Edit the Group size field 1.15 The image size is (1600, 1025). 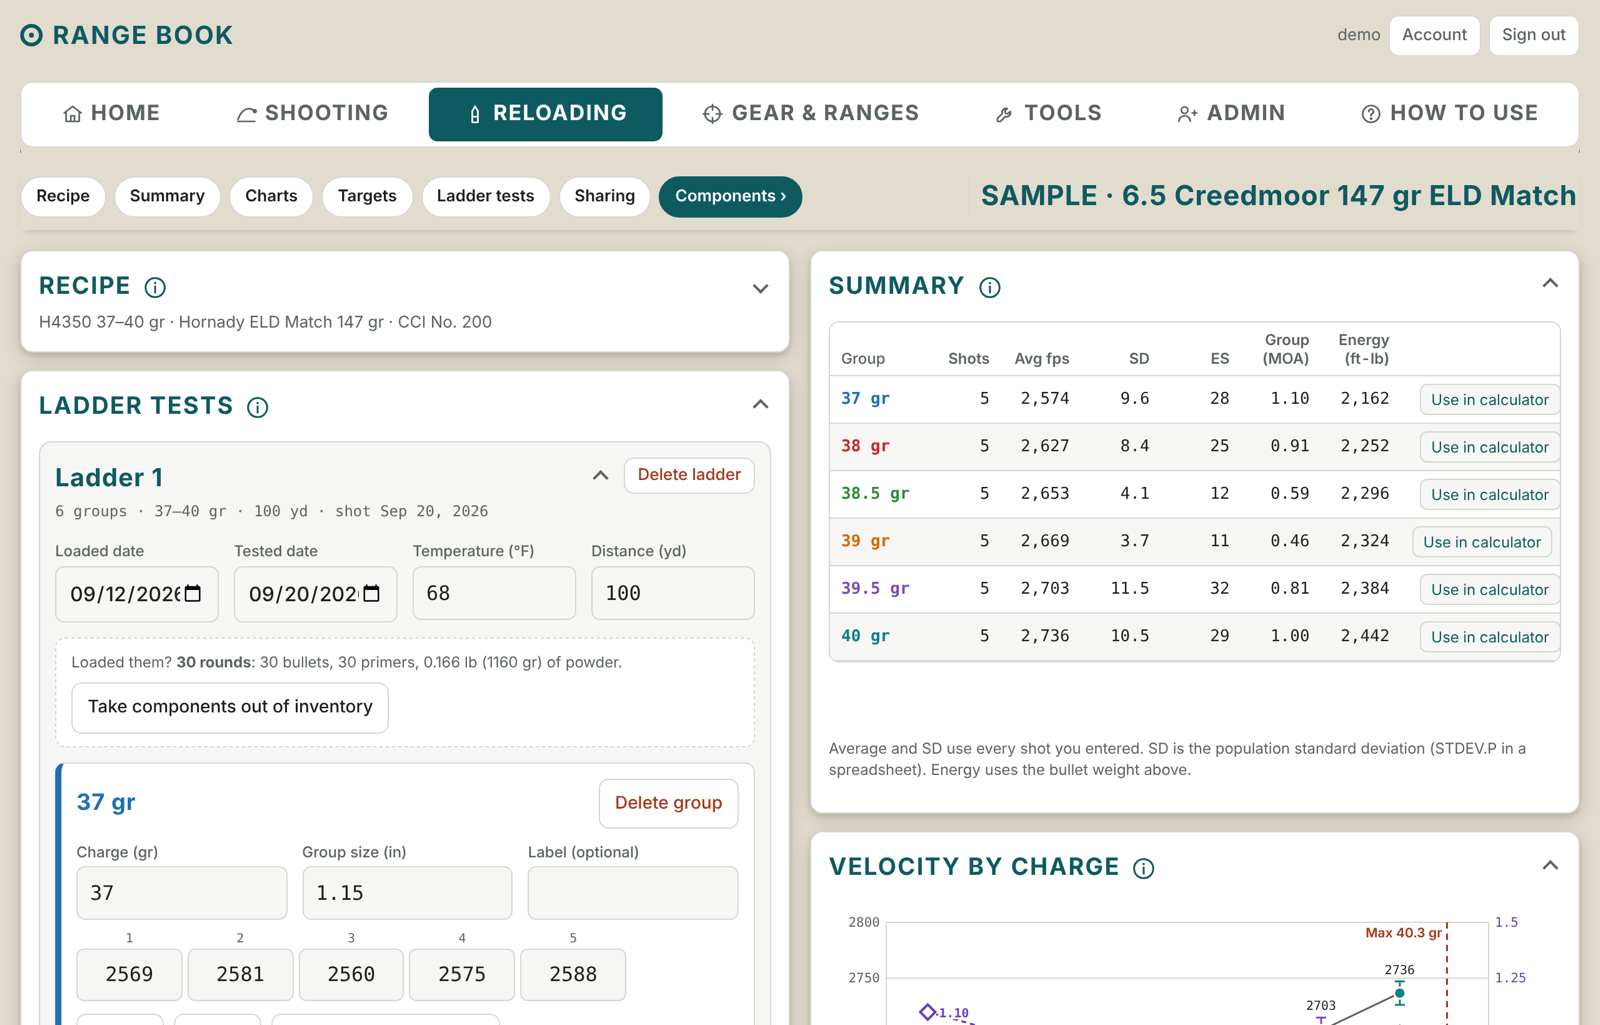[x=407, y=893]
